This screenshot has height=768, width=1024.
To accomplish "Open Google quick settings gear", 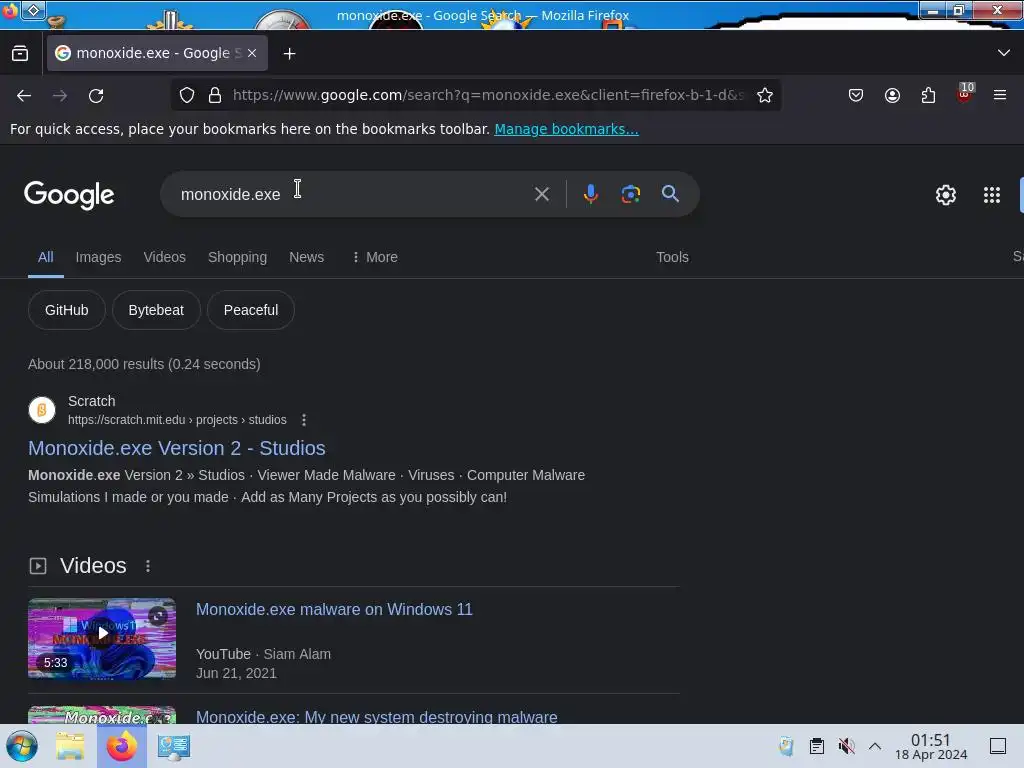I will point(946,195).
